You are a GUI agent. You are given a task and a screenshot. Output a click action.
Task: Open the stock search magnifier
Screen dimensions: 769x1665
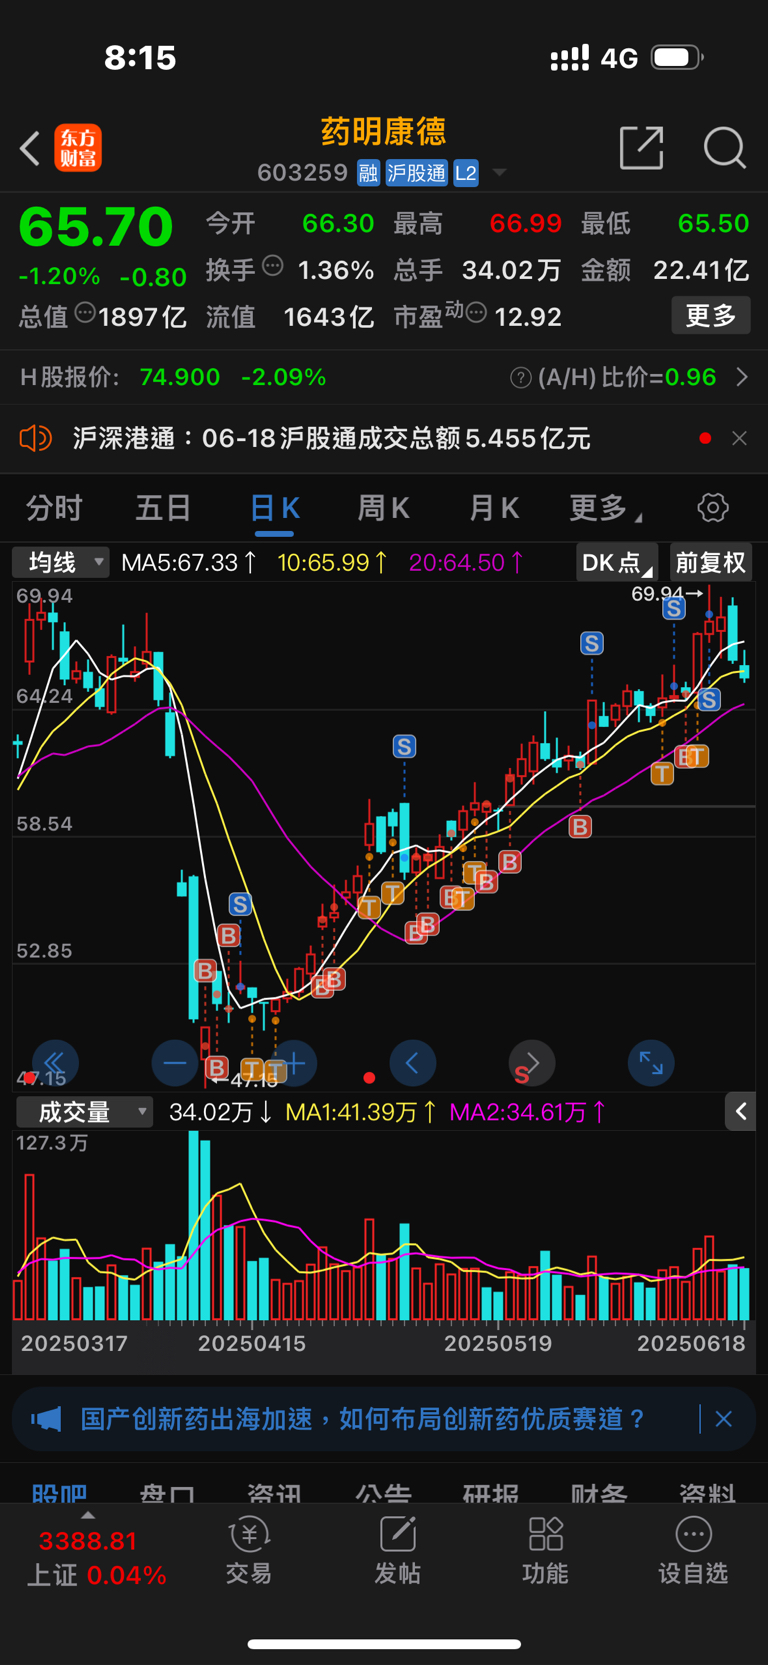tap(724, 148)
